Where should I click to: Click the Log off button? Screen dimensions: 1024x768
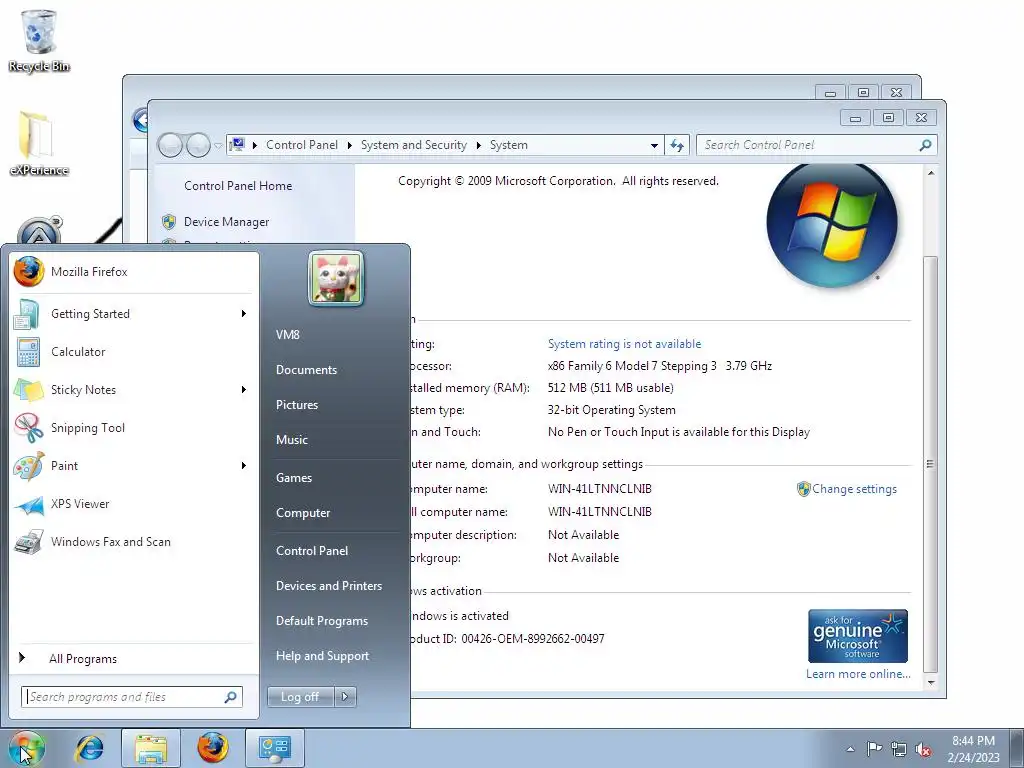click(x=300, y=697)
